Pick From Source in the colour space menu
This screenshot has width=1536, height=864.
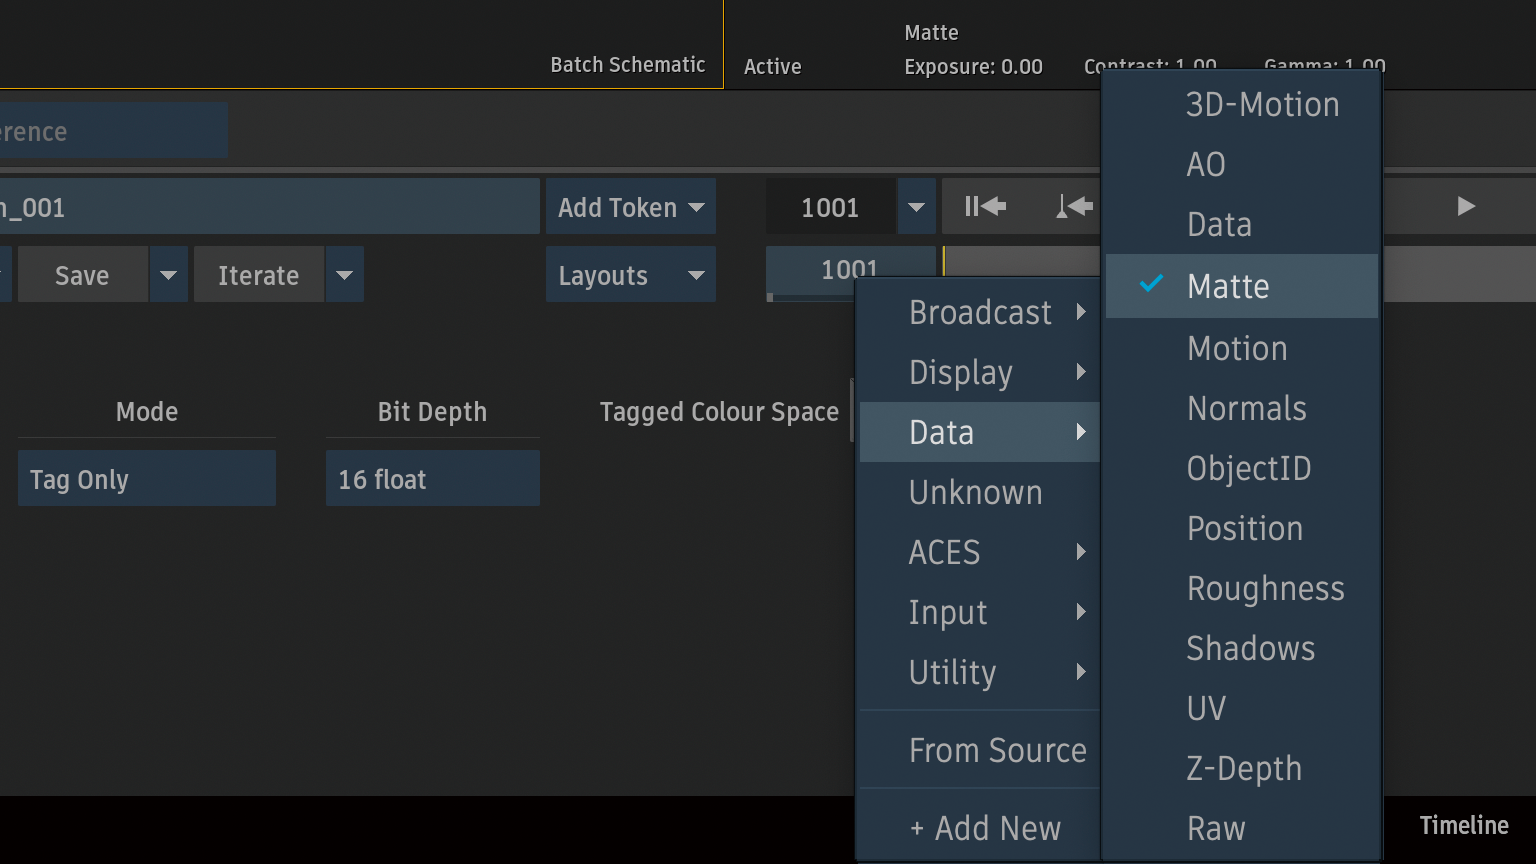(x=996, y=751)
